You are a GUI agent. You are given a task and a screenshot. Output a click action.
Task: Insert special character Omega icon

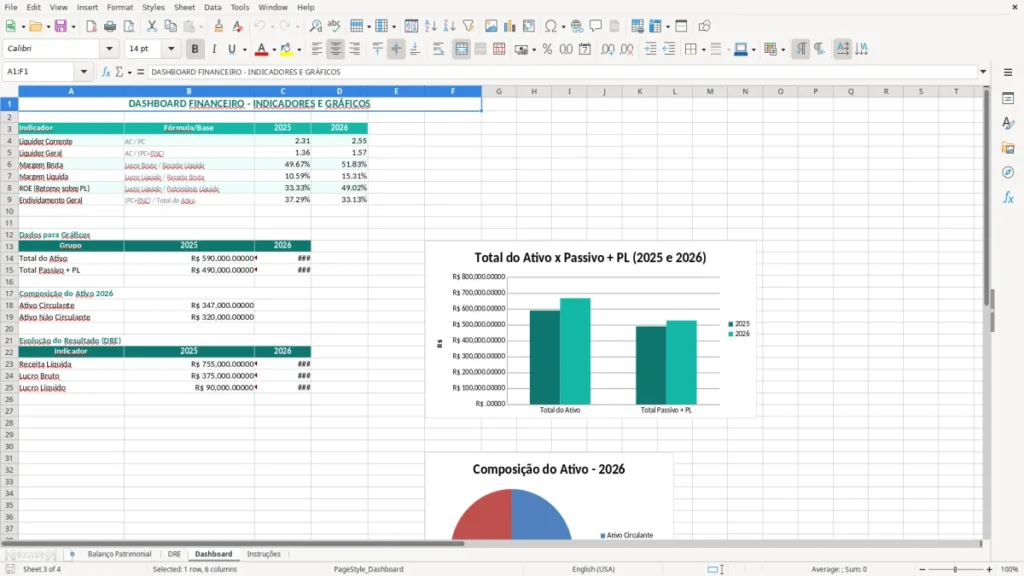coord(551,26)
